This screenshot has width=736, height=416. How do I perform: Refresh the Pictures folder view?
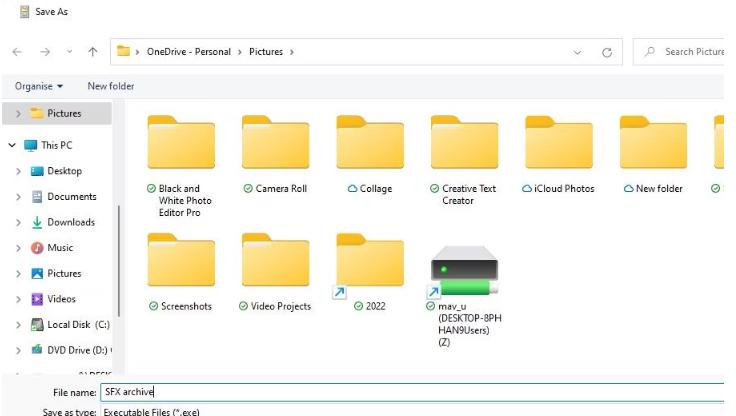pos(607,52)
